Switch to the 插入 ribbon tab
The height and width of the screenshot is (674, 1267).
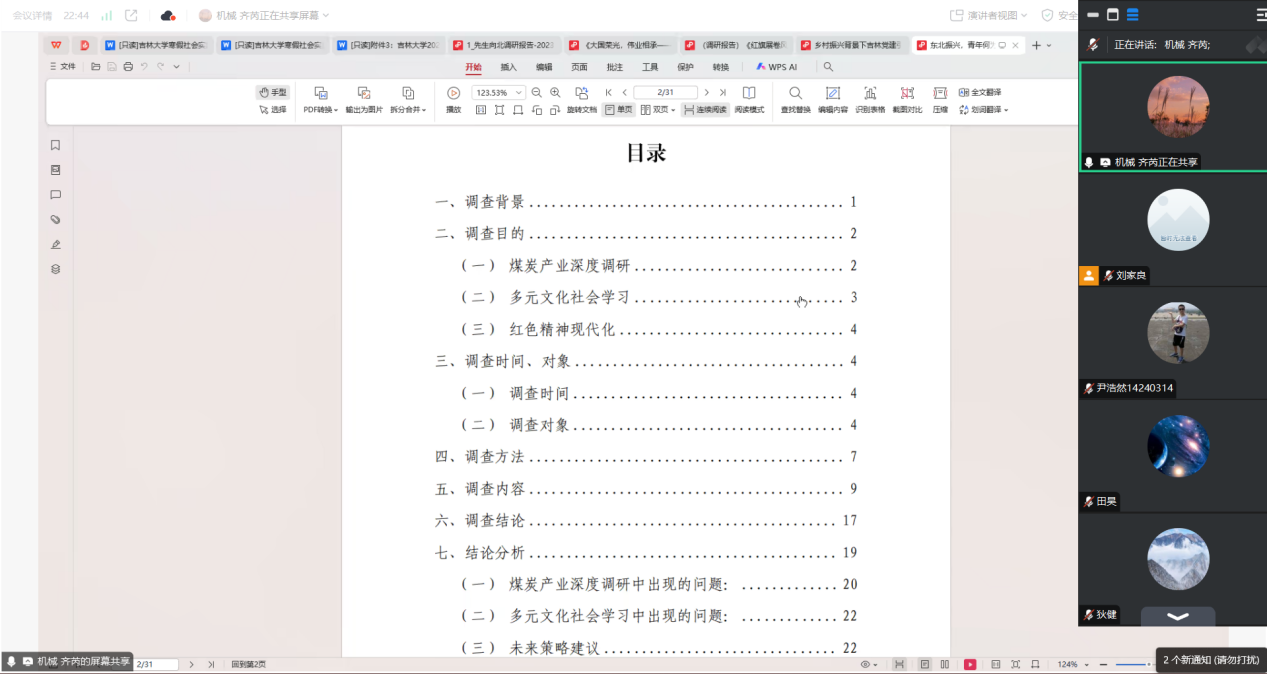[508, 67]
